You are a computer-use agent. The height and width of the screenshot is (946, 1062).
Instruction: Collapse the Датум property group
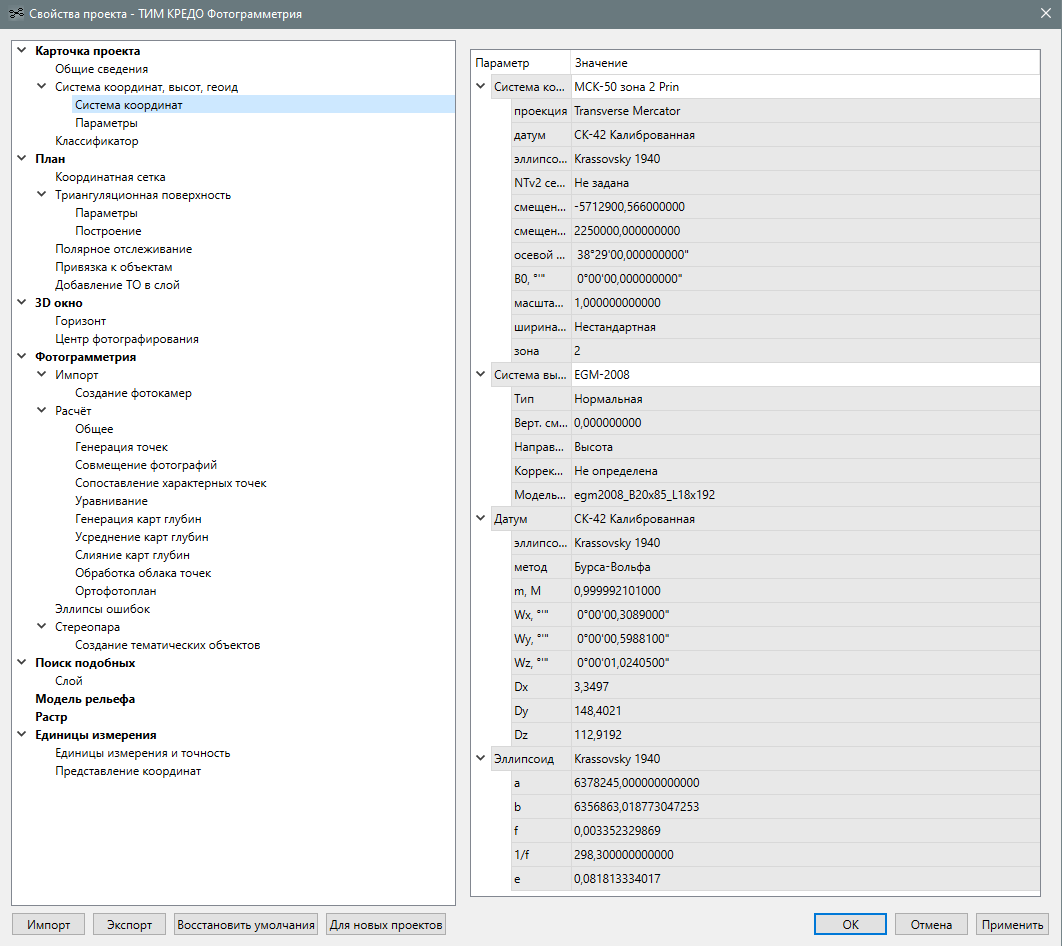click(x=480, y=519)
